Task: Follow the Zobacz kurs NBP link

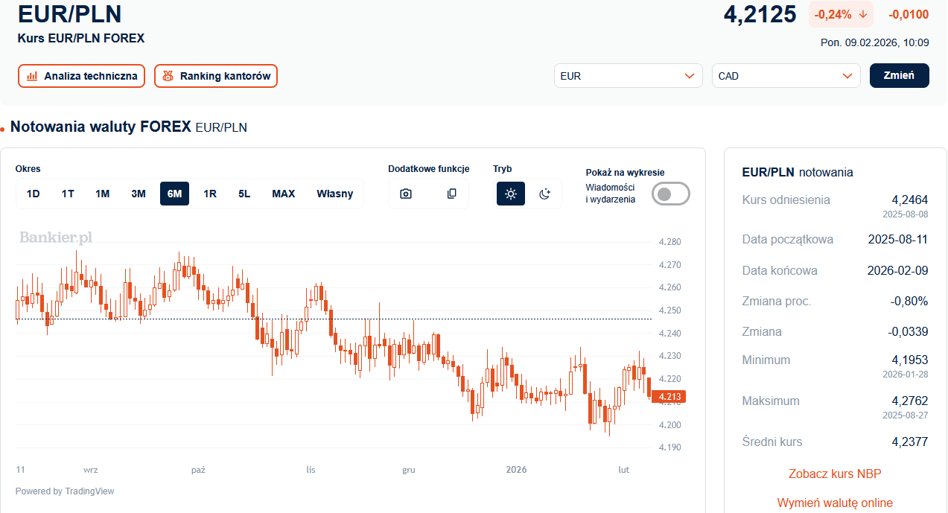Action: tap(834, 474)
